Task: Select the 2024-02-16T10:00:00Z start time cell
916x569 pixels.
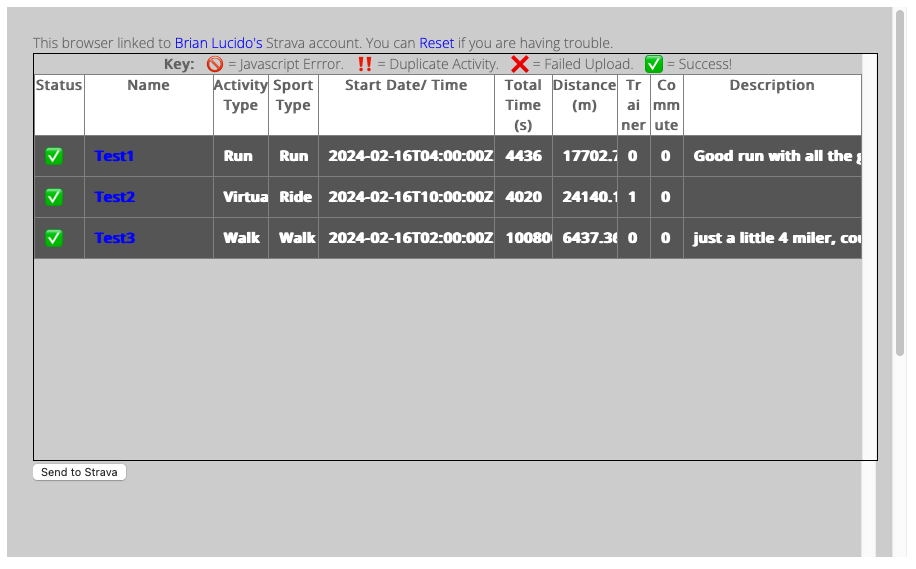Action: [407, 197]
